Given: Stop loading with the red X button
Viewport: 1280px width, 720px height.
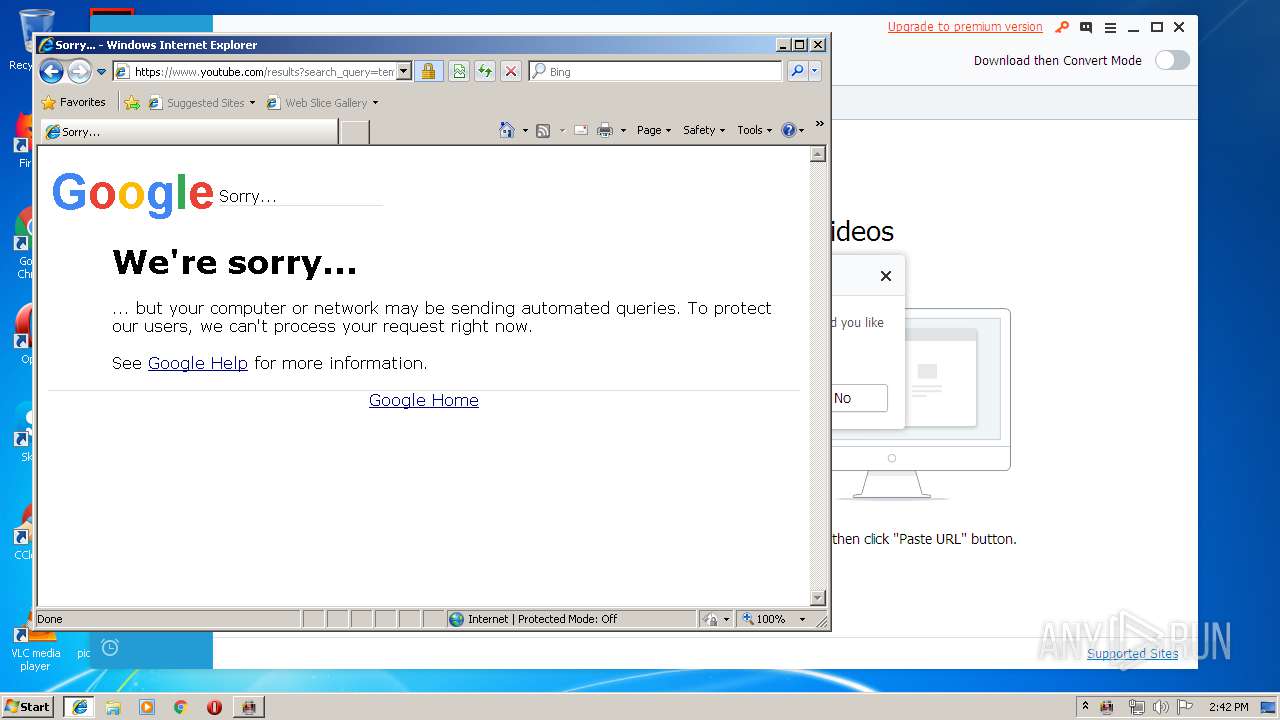Looking at the screenshot, I should (511, 71).
